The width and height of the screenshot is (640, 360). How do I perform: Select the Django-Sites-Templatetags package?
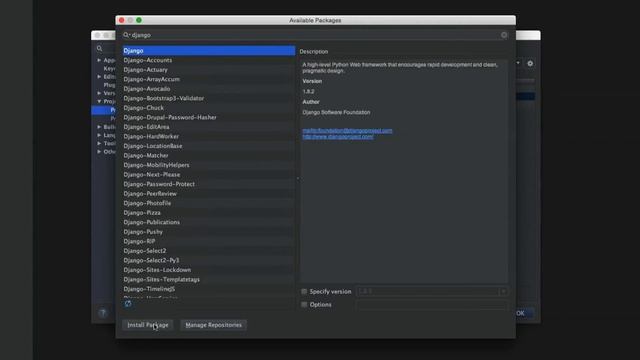point(209,279)
